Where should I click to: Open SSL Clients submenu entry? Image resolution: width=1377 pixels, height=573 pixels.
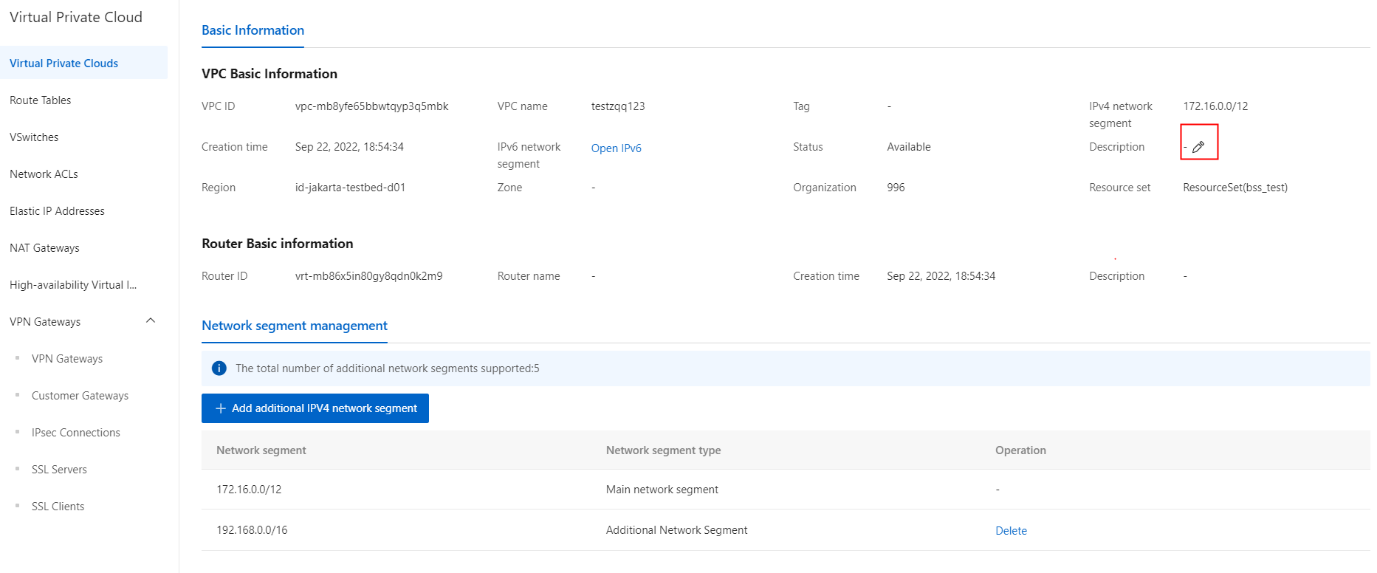[x=58, y=507]
